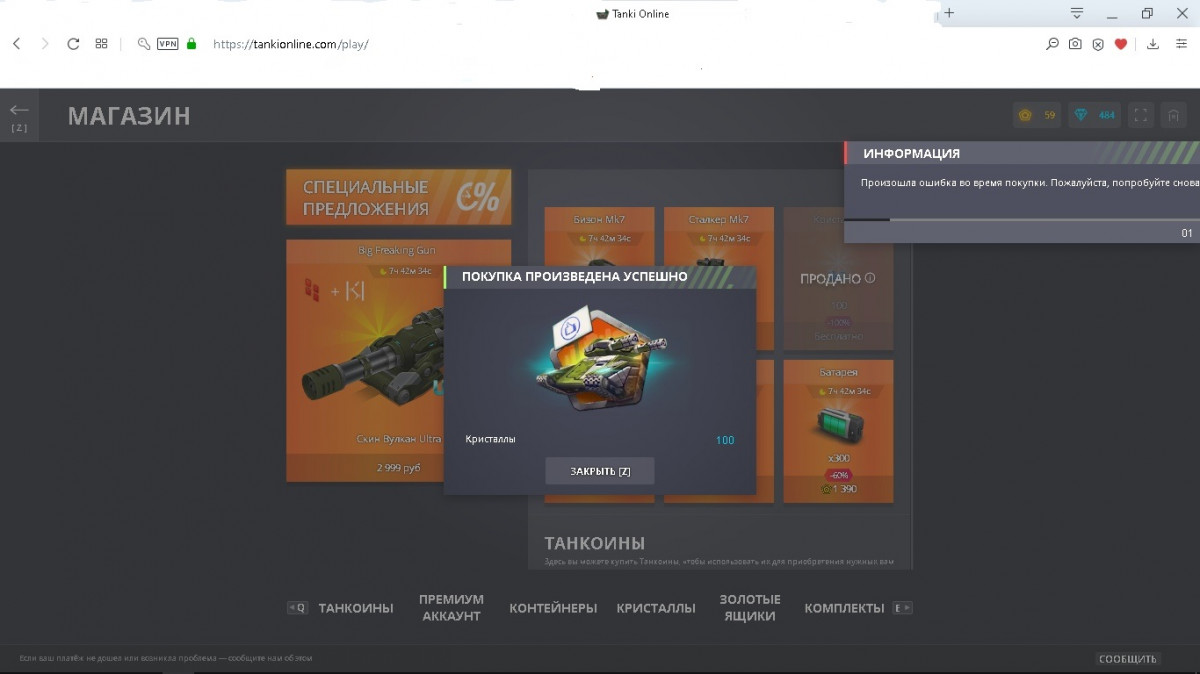
Task: Click the СООБЩИТЬ report button
Action: pyautogui.click(x=1128, y=659)
